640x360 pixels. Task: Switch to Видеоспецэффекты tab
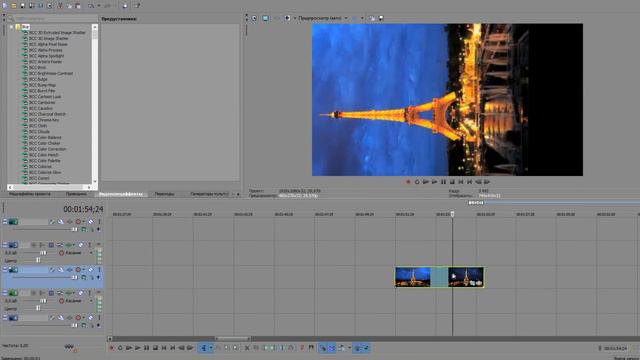click(x=121, y=194)
